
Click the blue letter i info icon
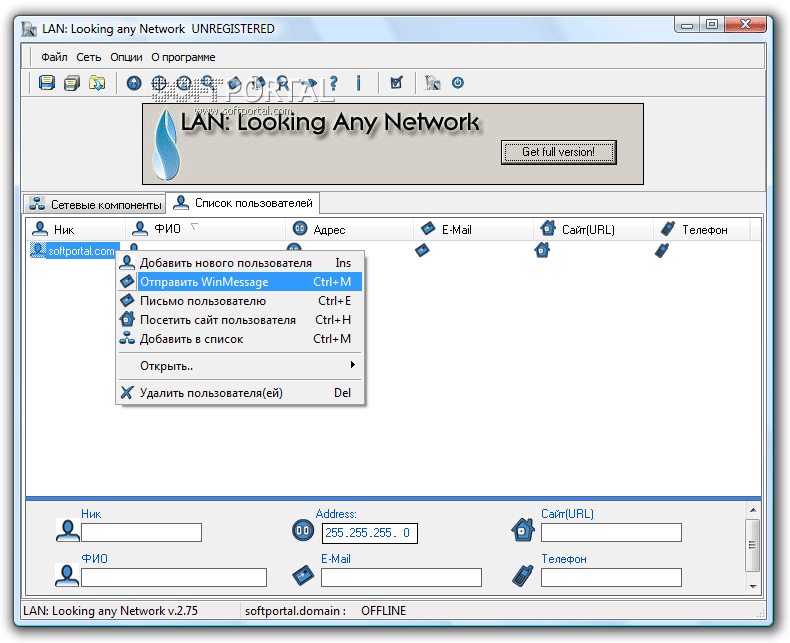(358, 83)
